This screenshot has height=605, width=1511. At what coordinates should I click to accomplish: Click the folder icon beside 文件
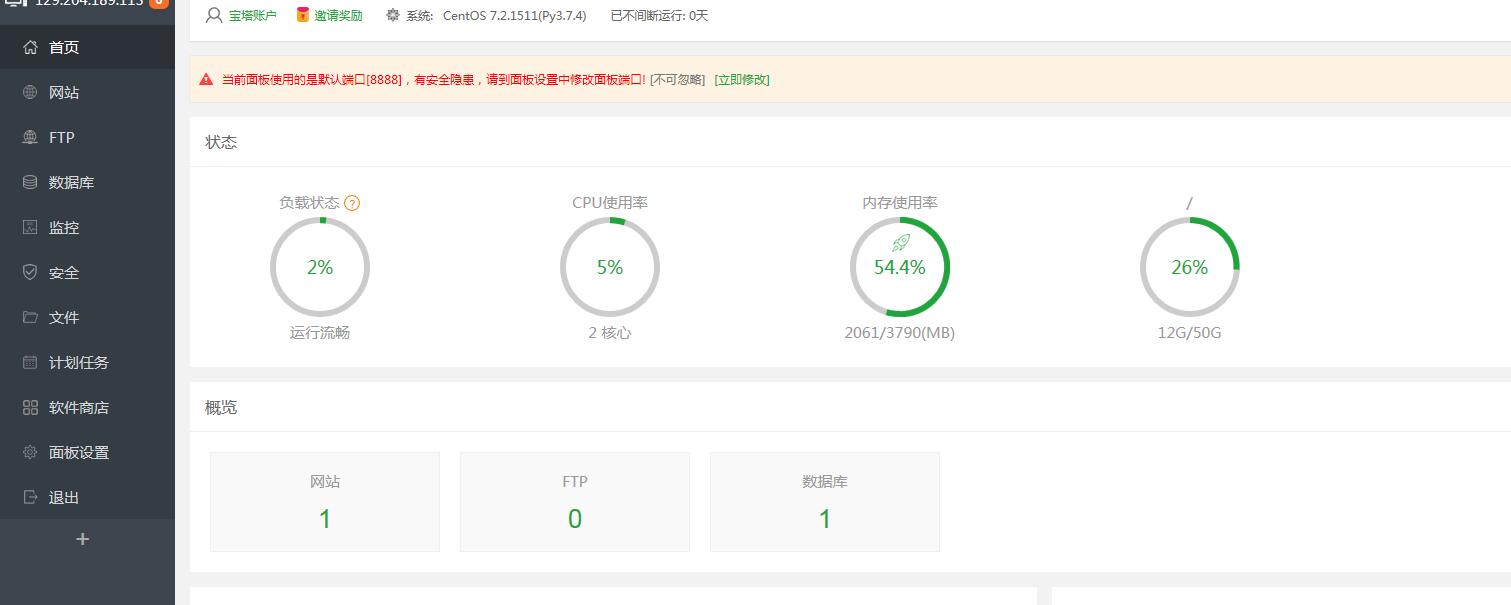[x=30, y=317]
